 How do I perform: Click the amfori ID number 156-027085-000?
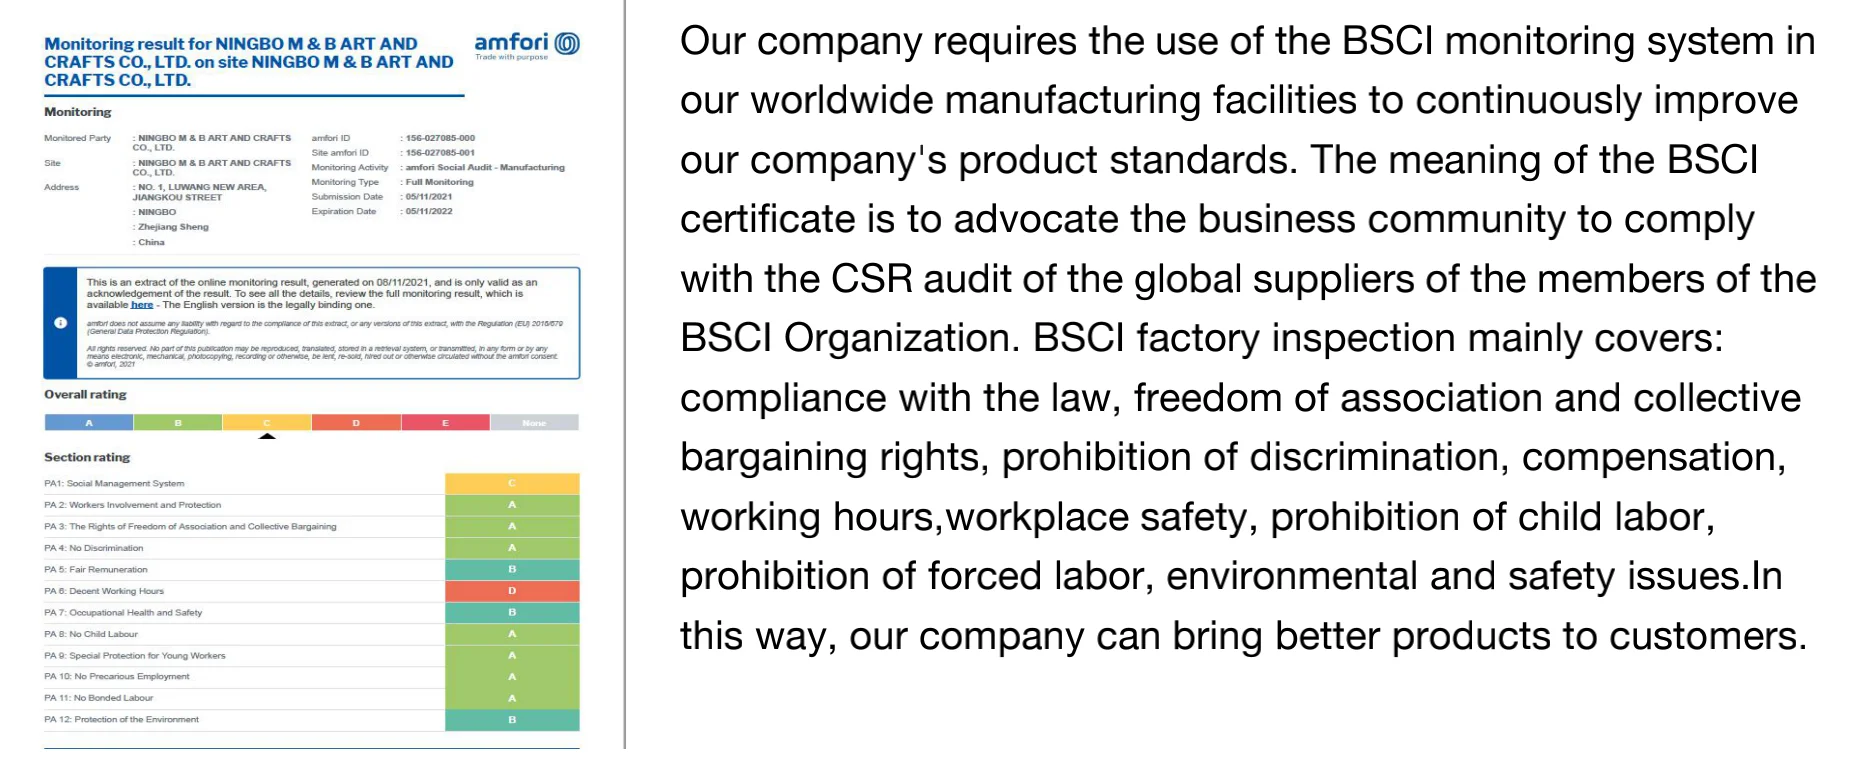pos(440,138)
